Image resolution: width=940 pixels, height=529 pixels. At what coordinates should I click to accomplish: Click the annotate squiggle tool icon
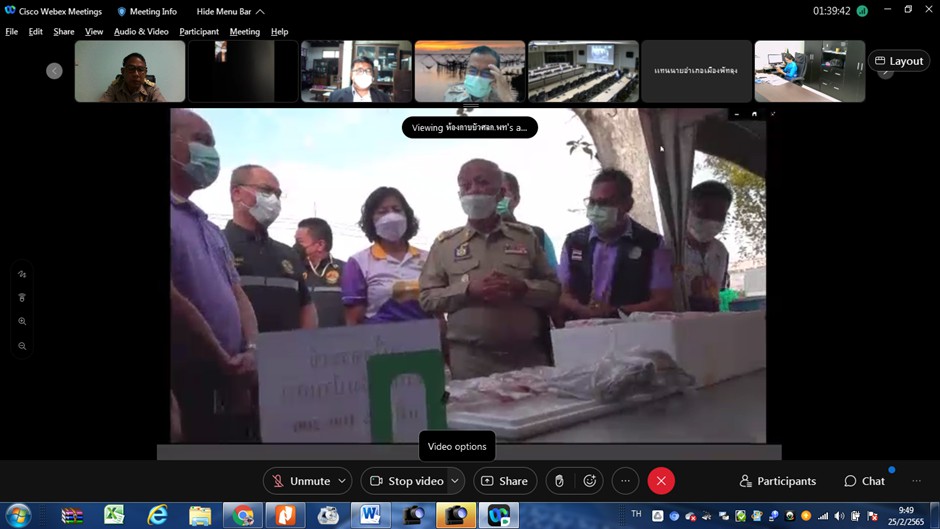tap(22, 274)
